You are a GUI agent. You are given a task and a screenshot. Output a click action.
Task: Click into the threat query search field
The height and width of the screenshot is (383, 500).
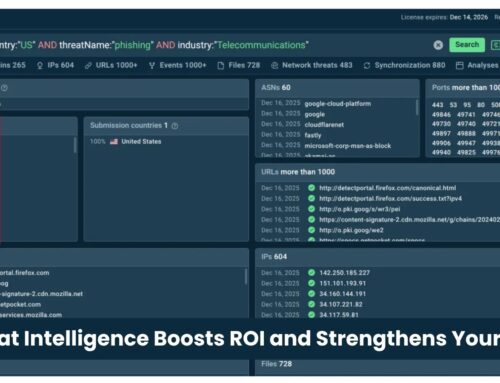pyautogui.click(x=213, y=45)
